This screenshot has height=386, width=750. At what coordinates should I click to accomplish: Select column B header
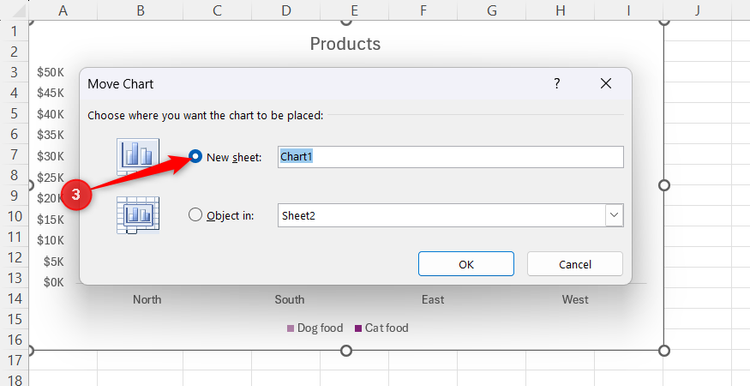pyautogui.click(x=140, y=10)
